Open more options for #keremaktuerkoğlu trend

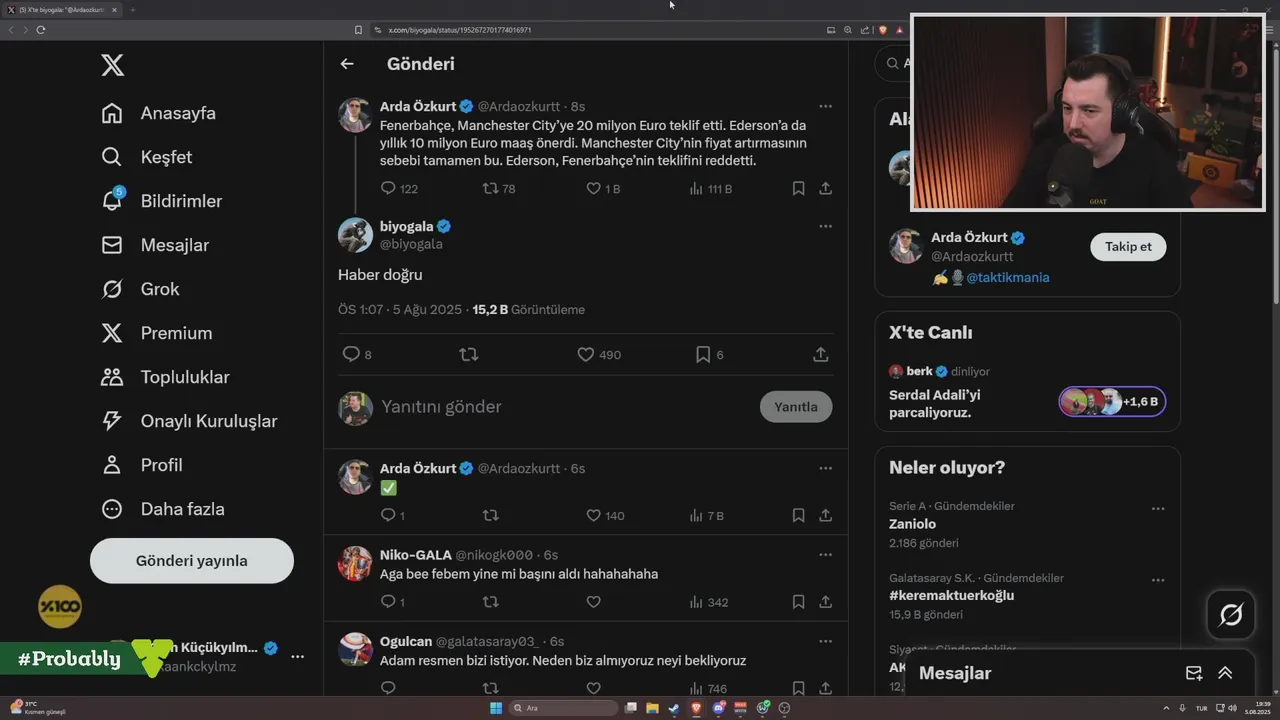1158,581
